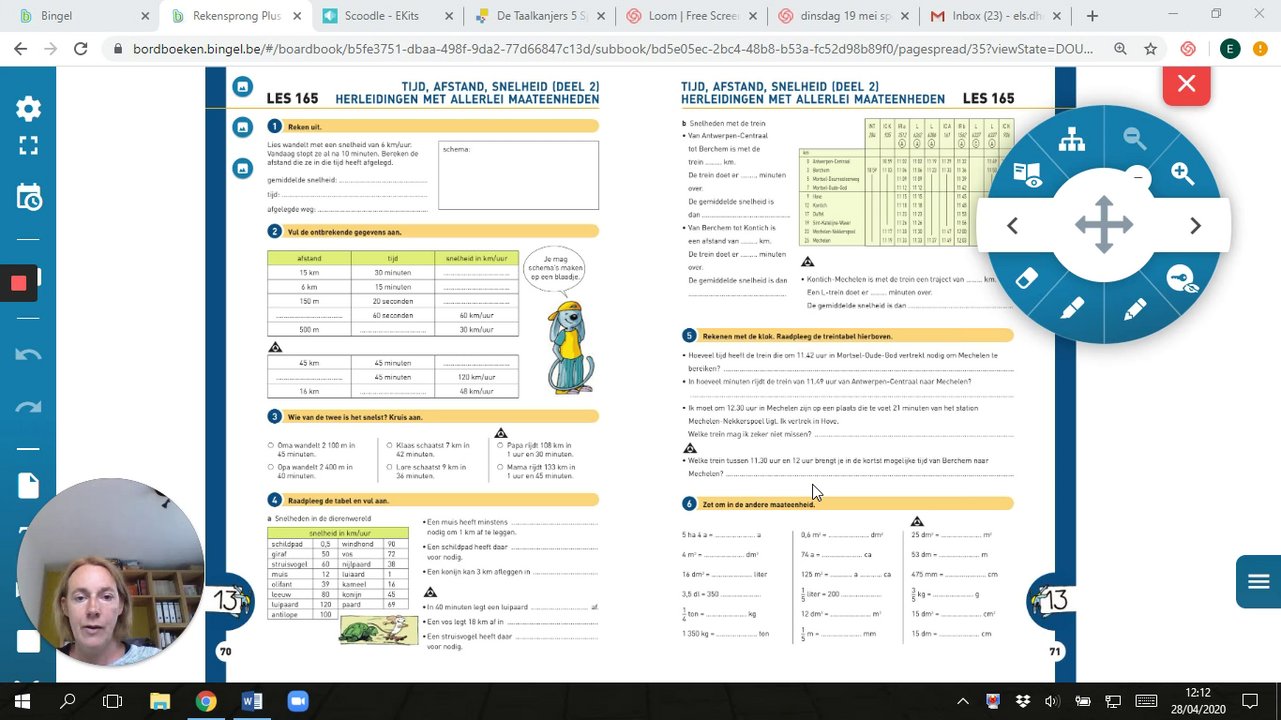Open the blue hamburger menu on right
Screen dimensions: 1281x720
tap(1258, 581)
